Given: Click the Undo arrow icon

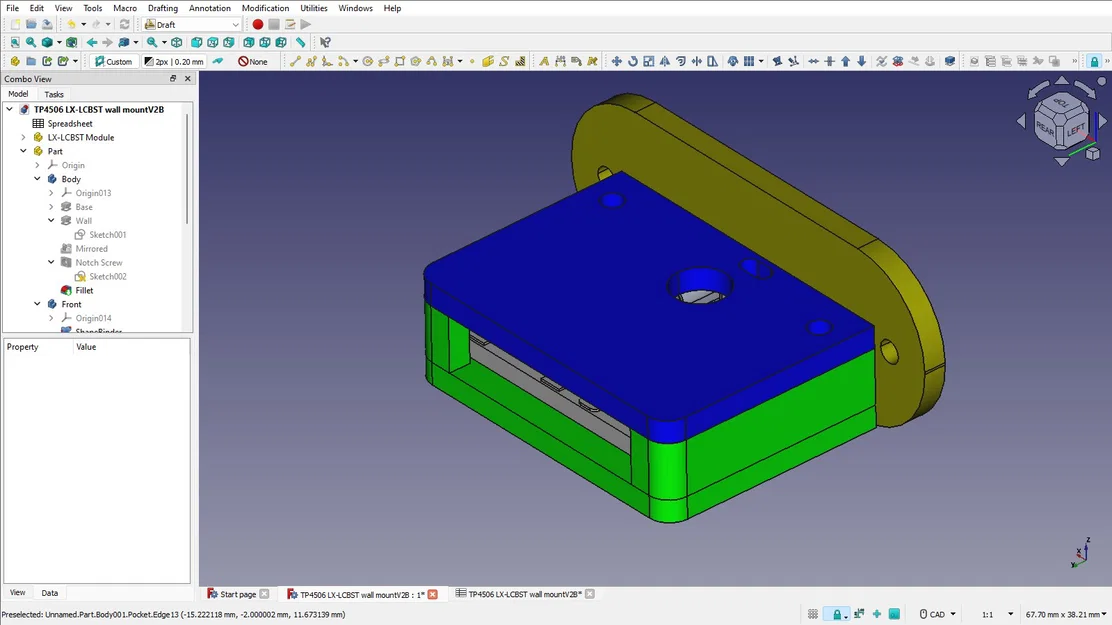Looking at the screenshot, I should tap(71, 24).
